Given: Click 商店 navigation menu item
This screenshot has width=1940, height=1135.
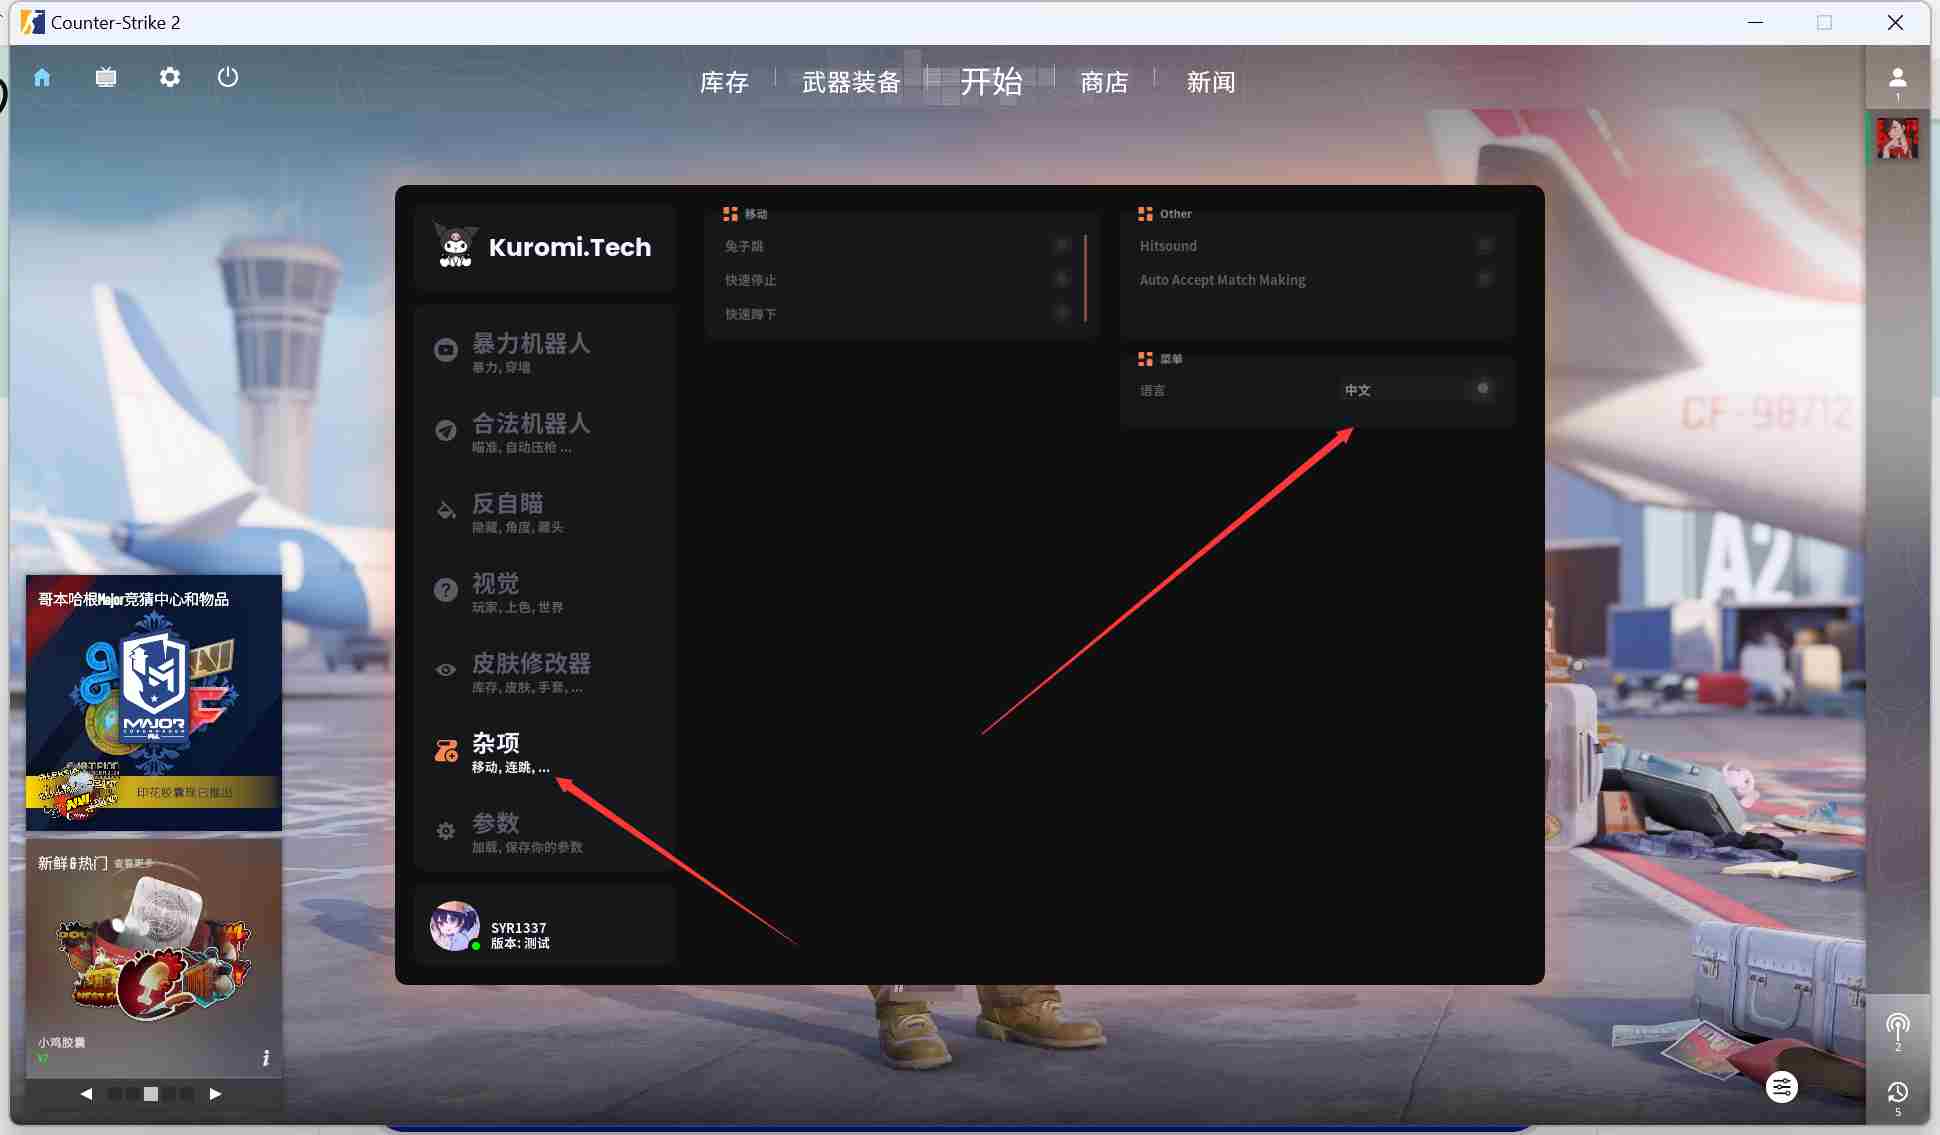Looking at the screenshot, I should tap(1104, 82).
